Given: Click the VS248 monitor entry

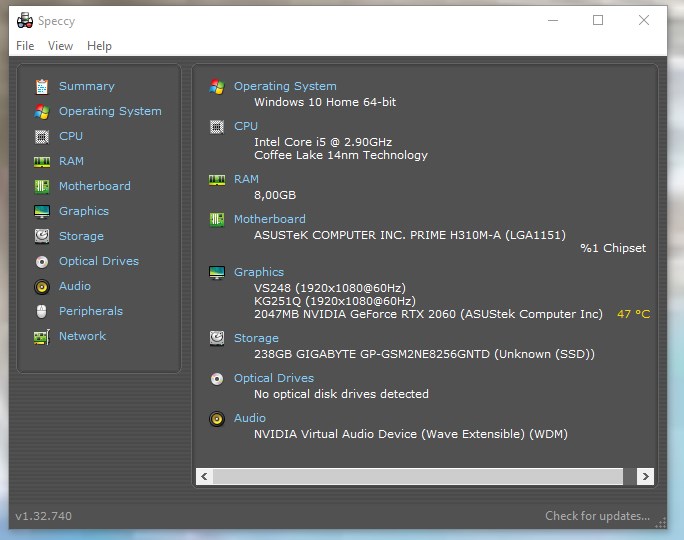Looking at the screenshot, I should [330, 288].
